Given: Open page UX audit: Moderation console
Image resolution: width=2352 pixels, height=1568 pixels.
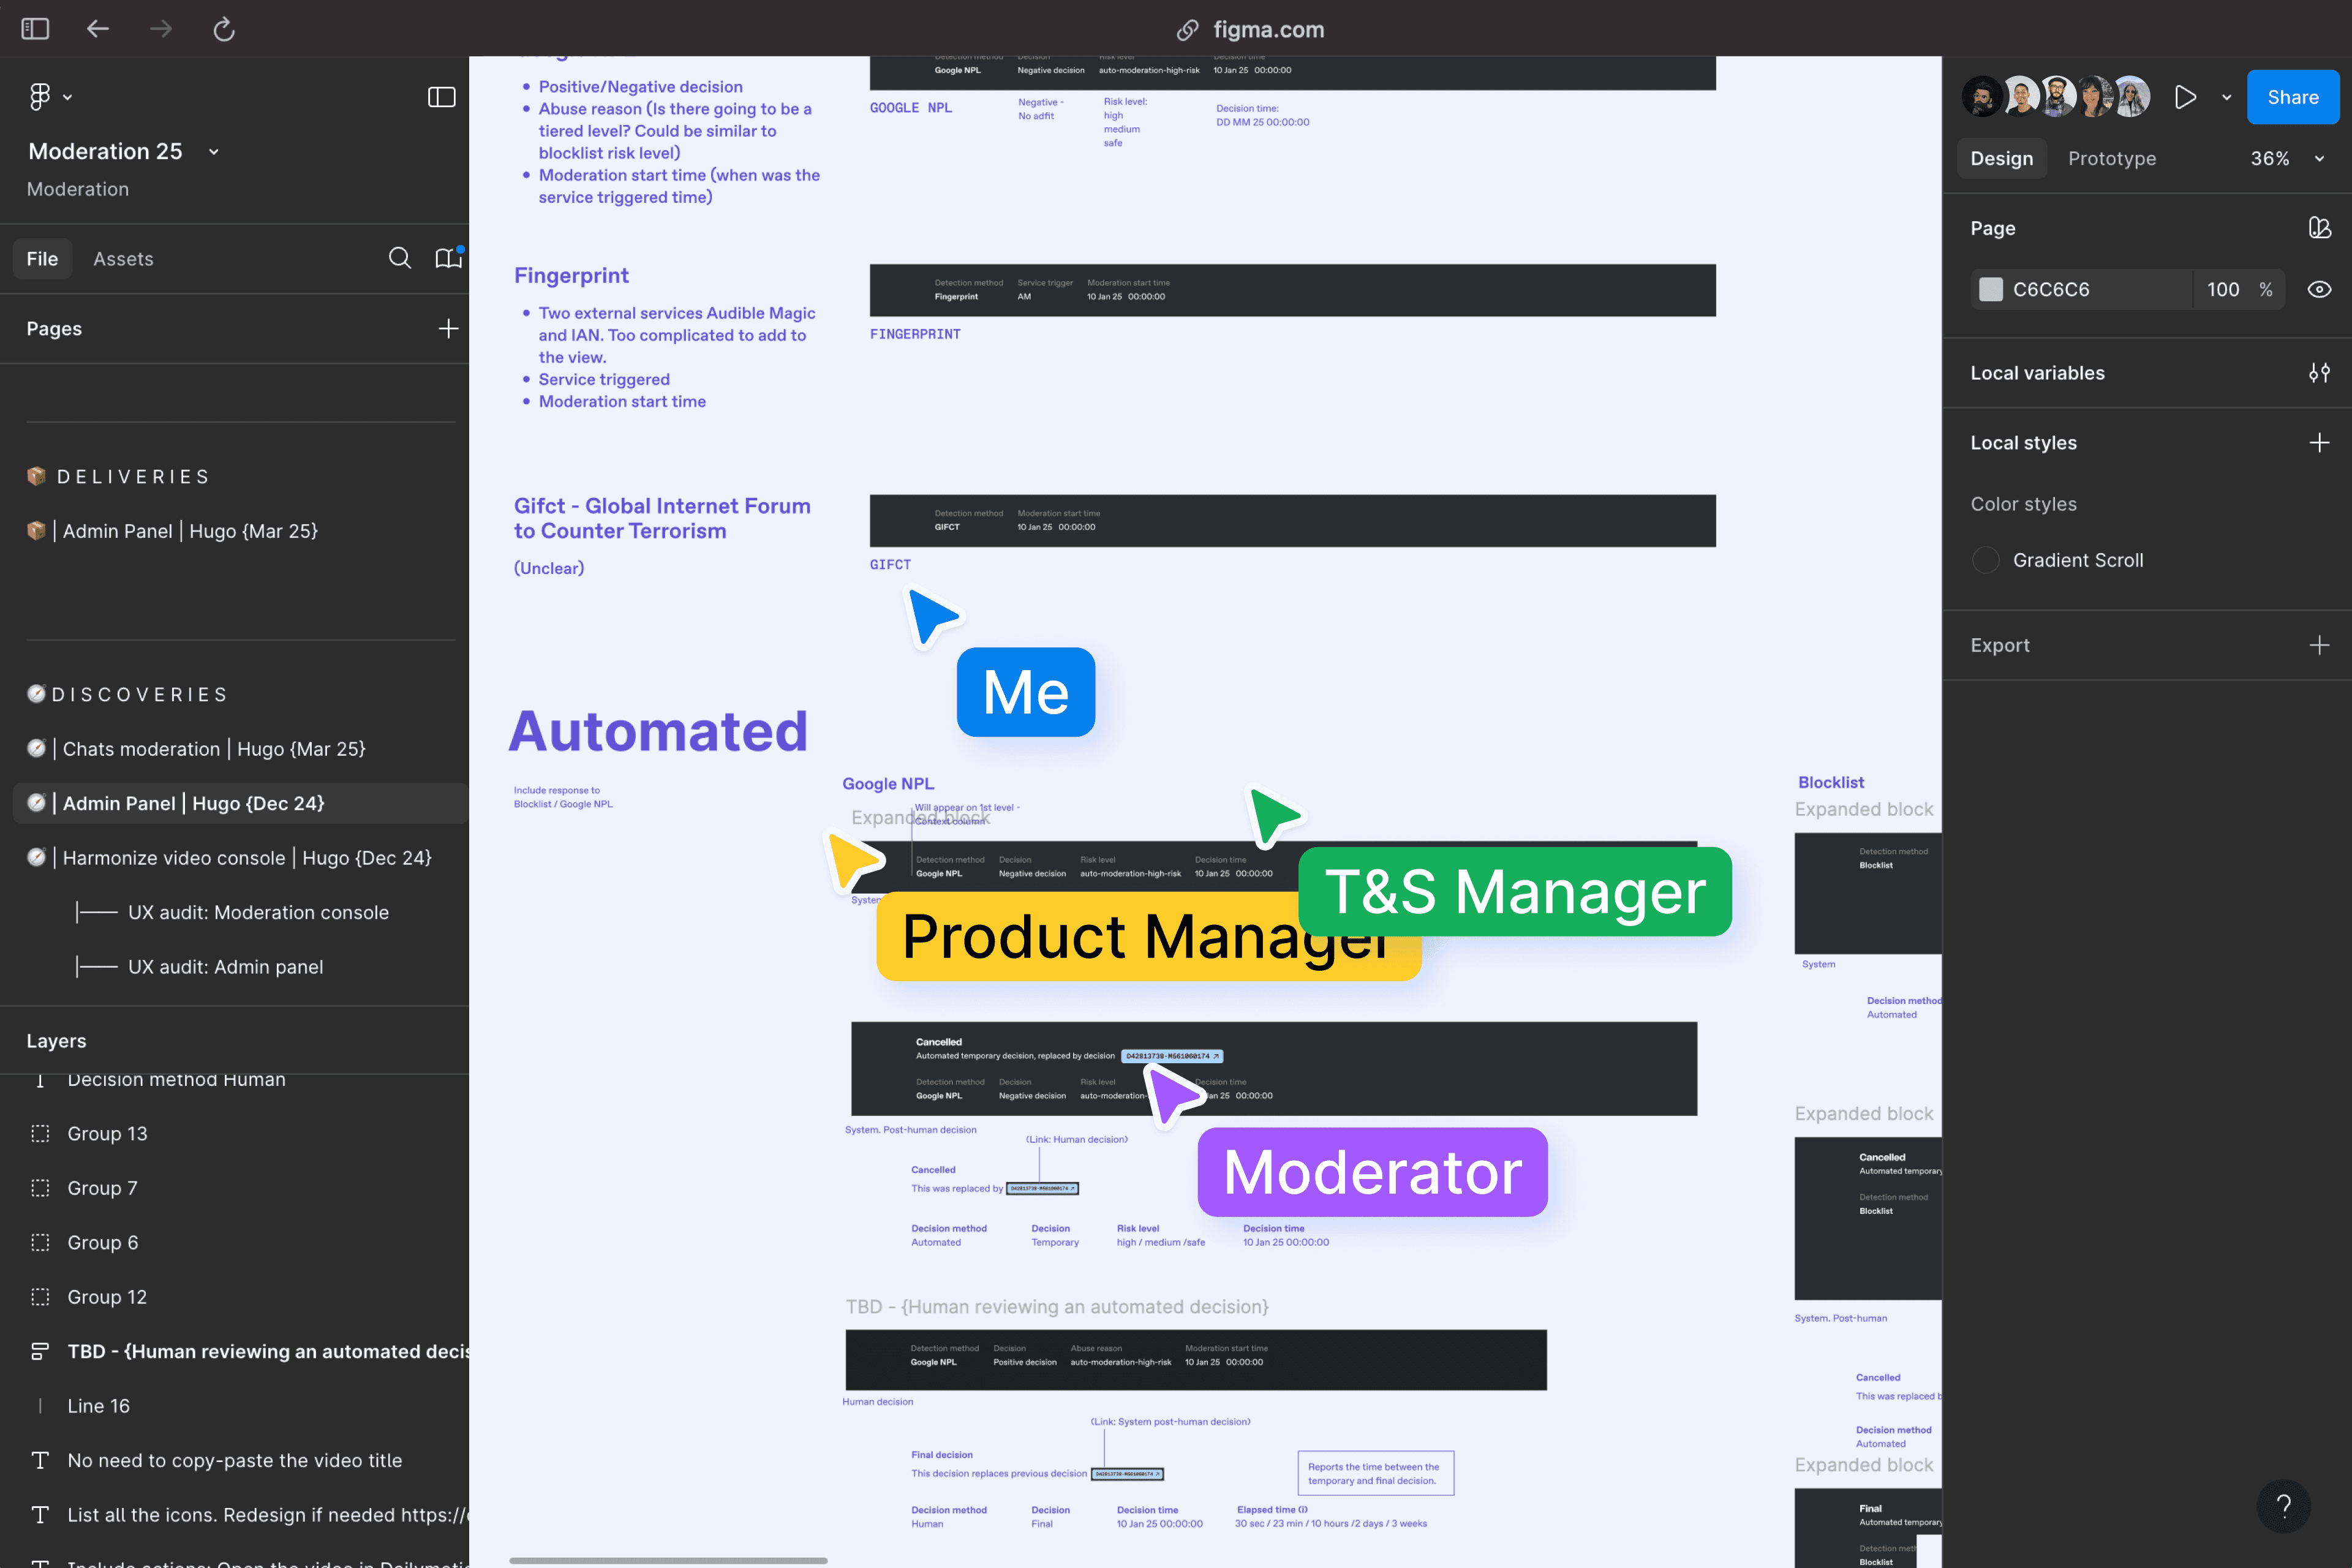Looking at the screenshot, I should (x=258, y=912).
